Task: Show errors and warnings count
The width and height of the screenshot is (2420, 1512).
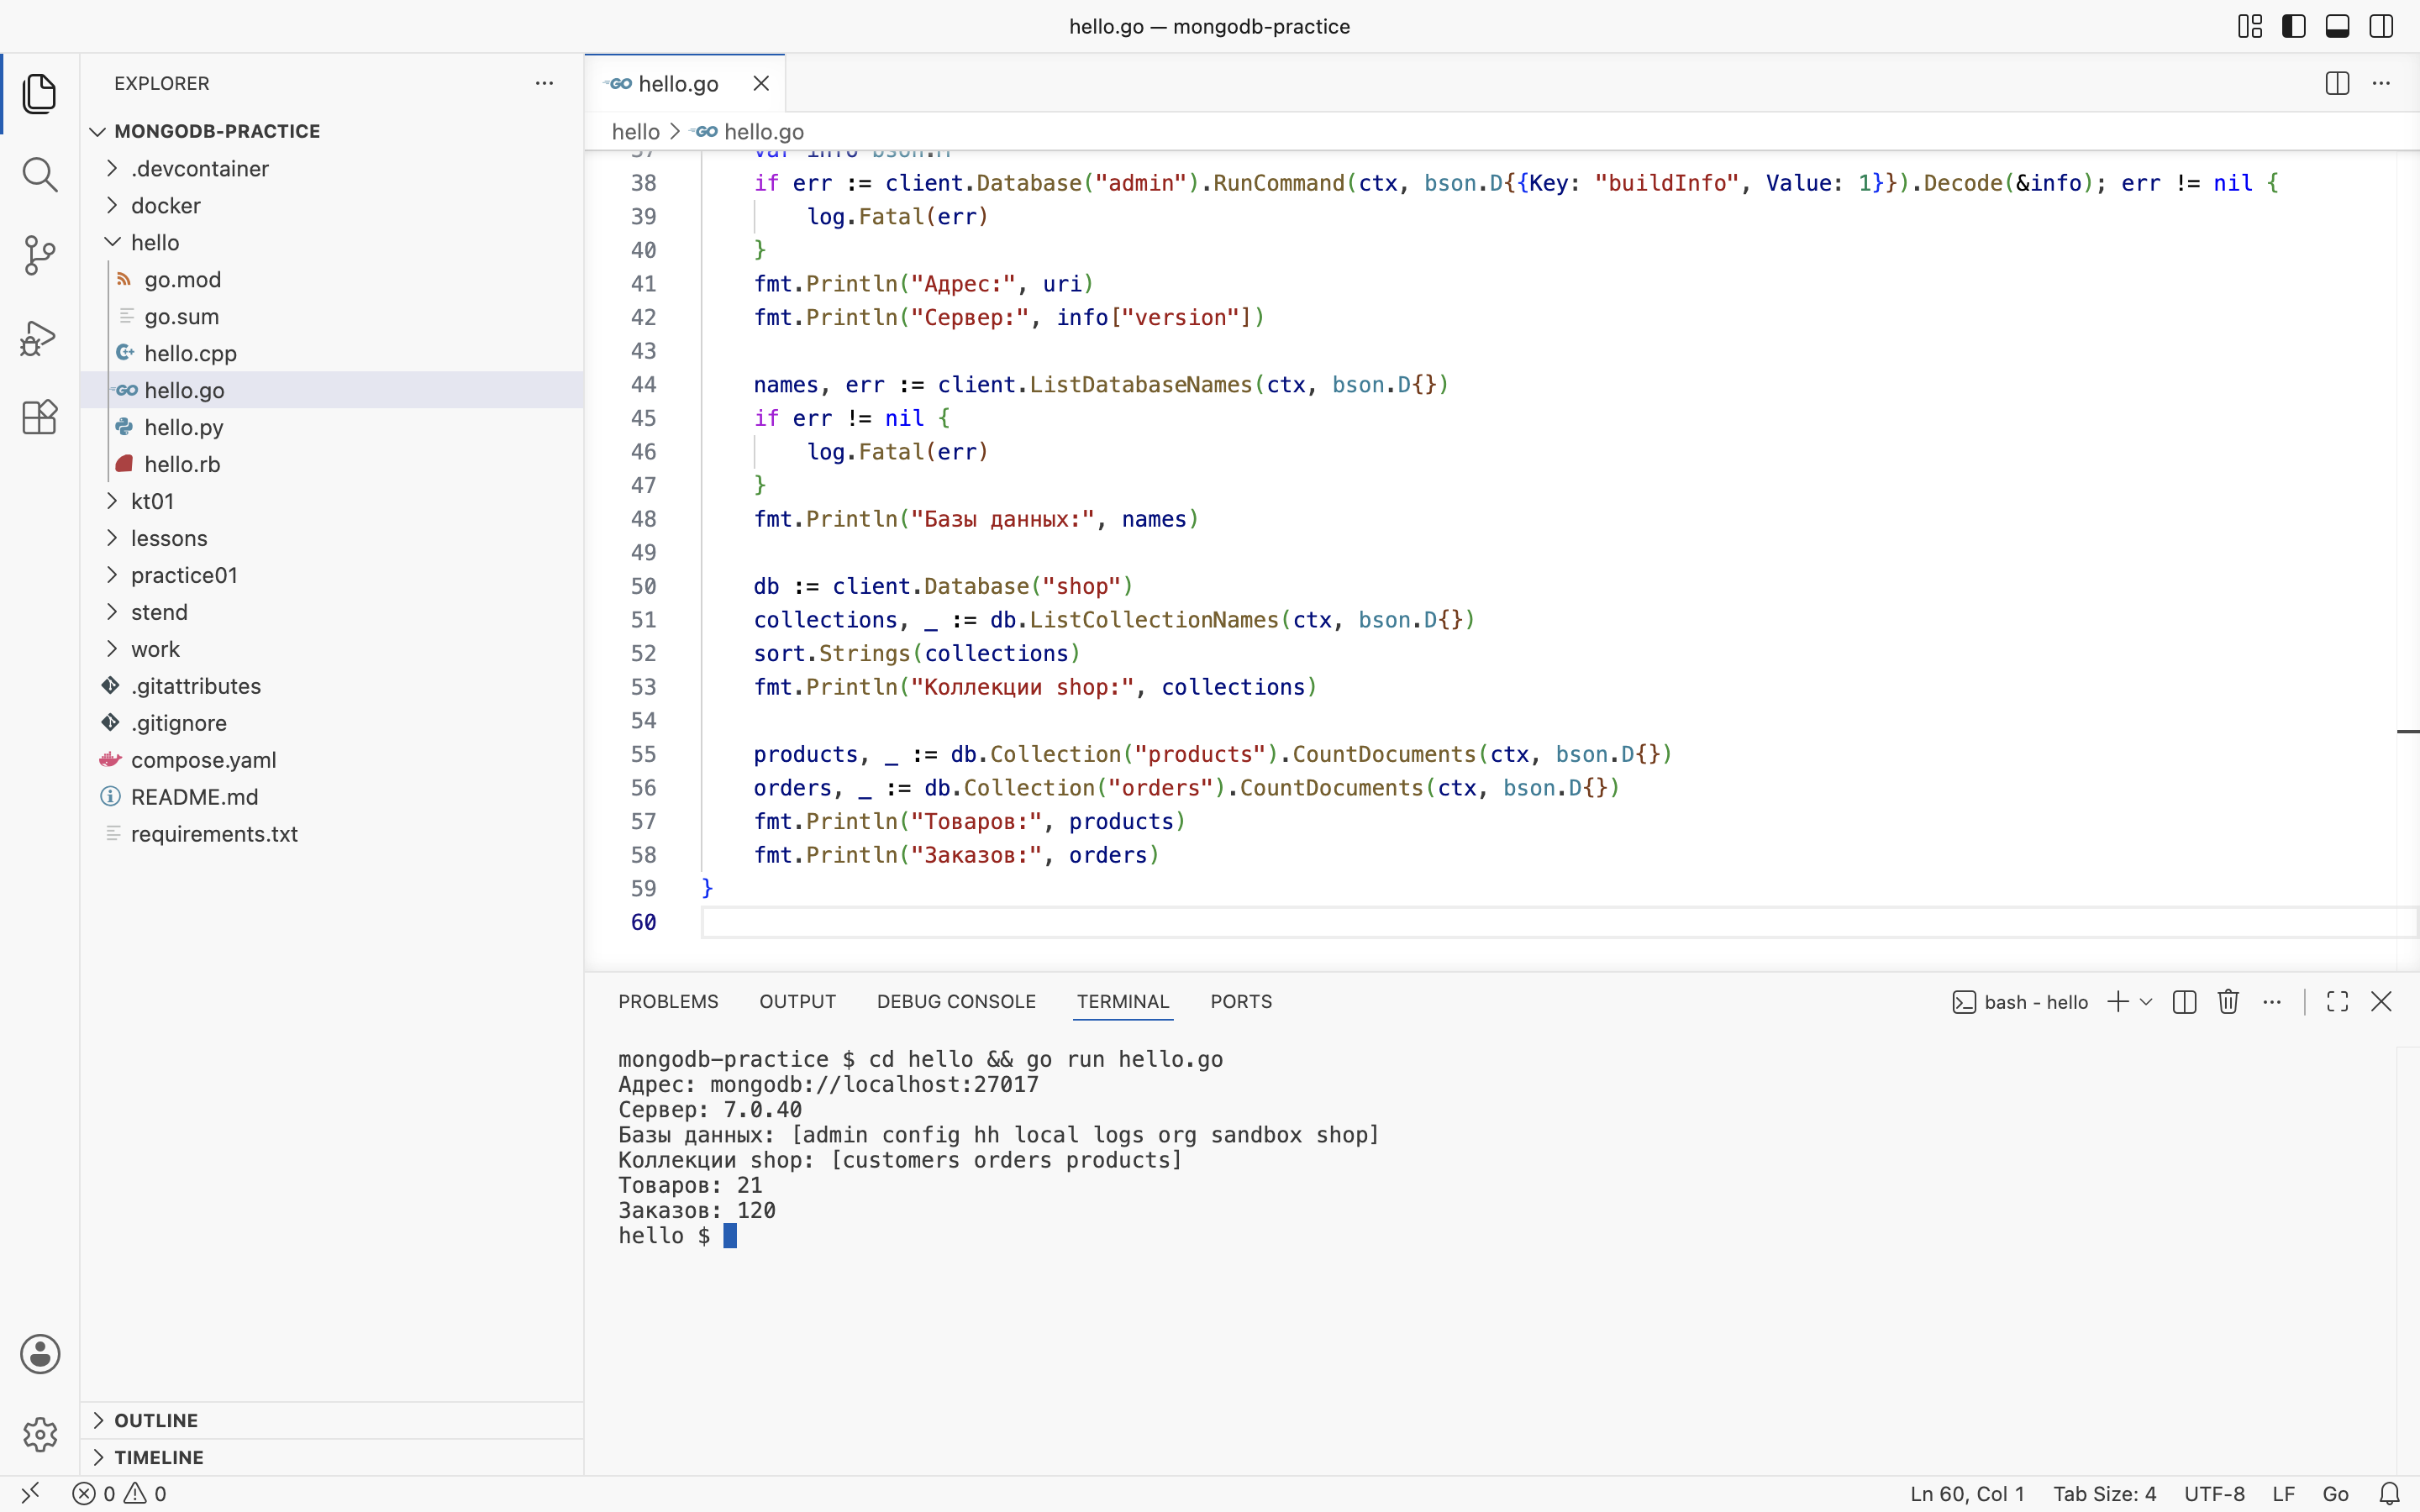Action: [119, 1494]
